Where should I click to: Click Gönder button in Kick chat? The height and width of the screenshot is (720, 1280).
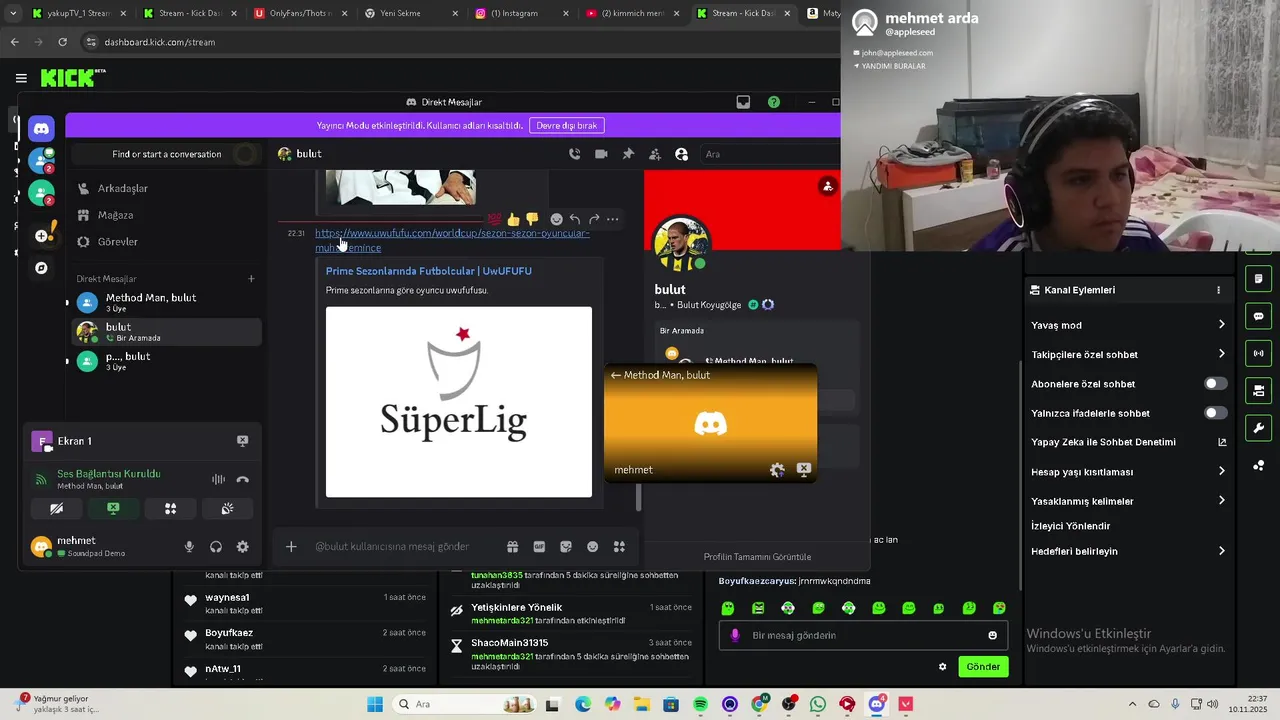click(983, 666)
